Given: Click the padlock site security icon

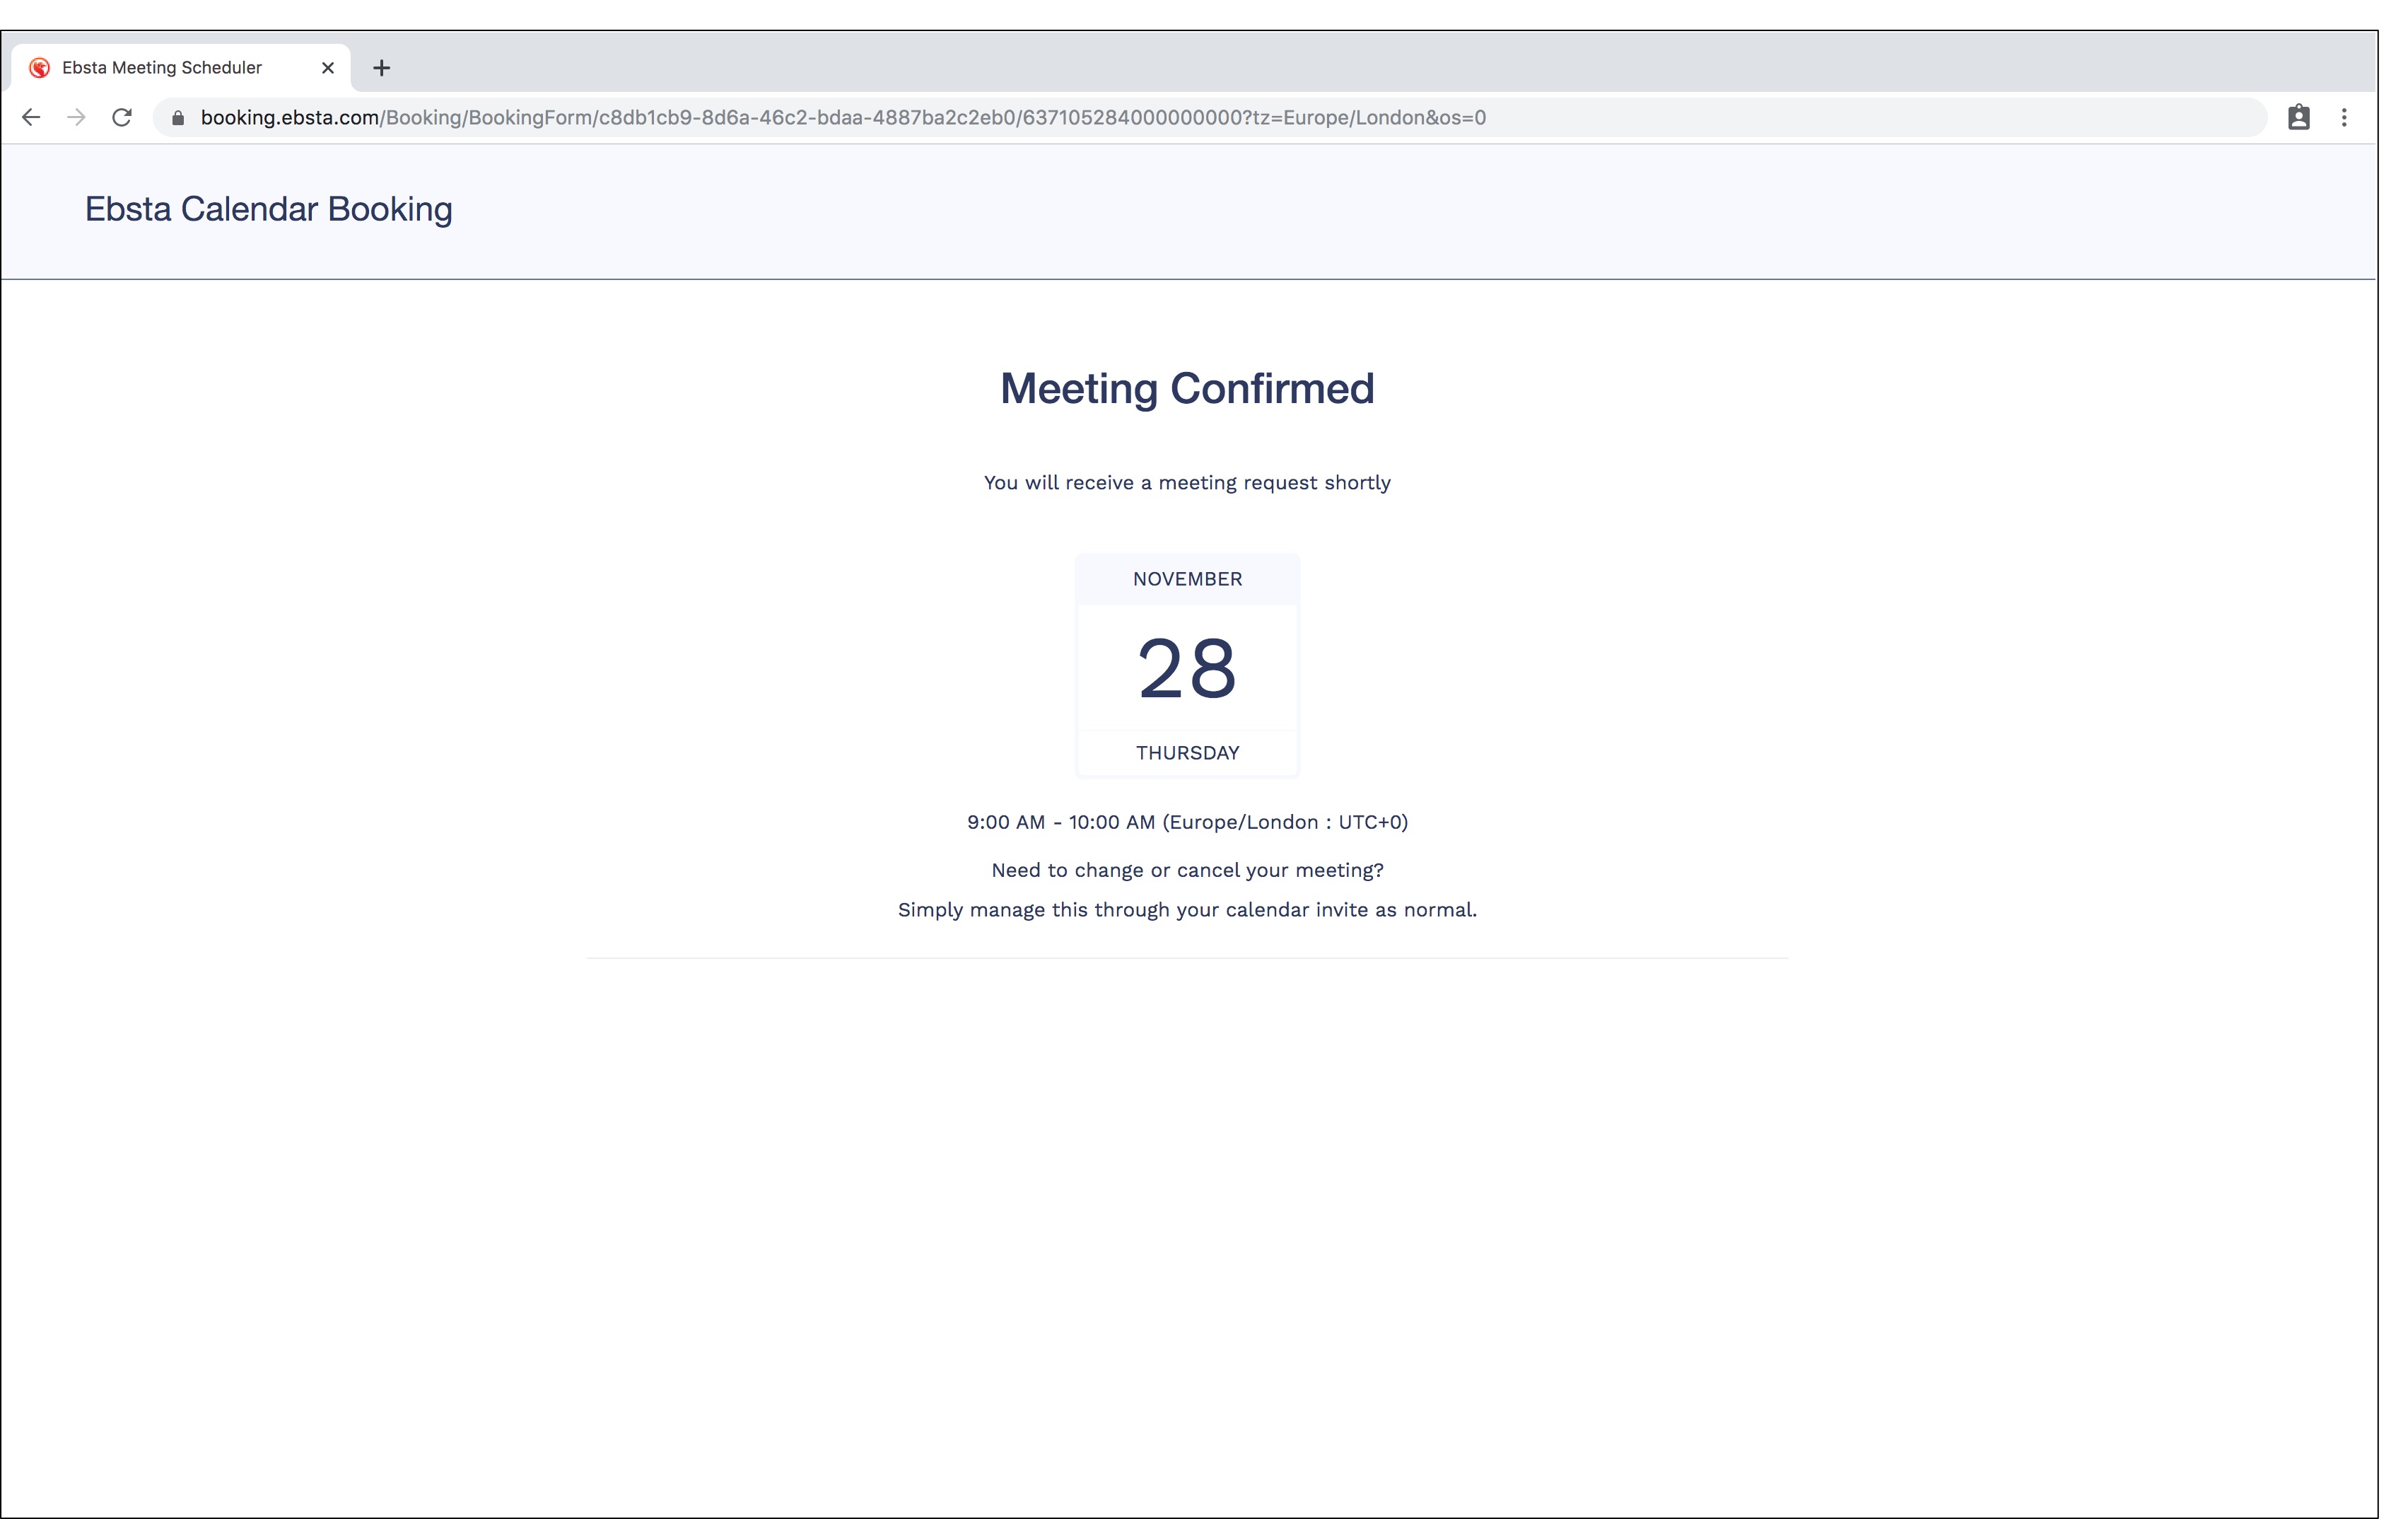Looking at the screenshot, I should click(x=178, y=118).
